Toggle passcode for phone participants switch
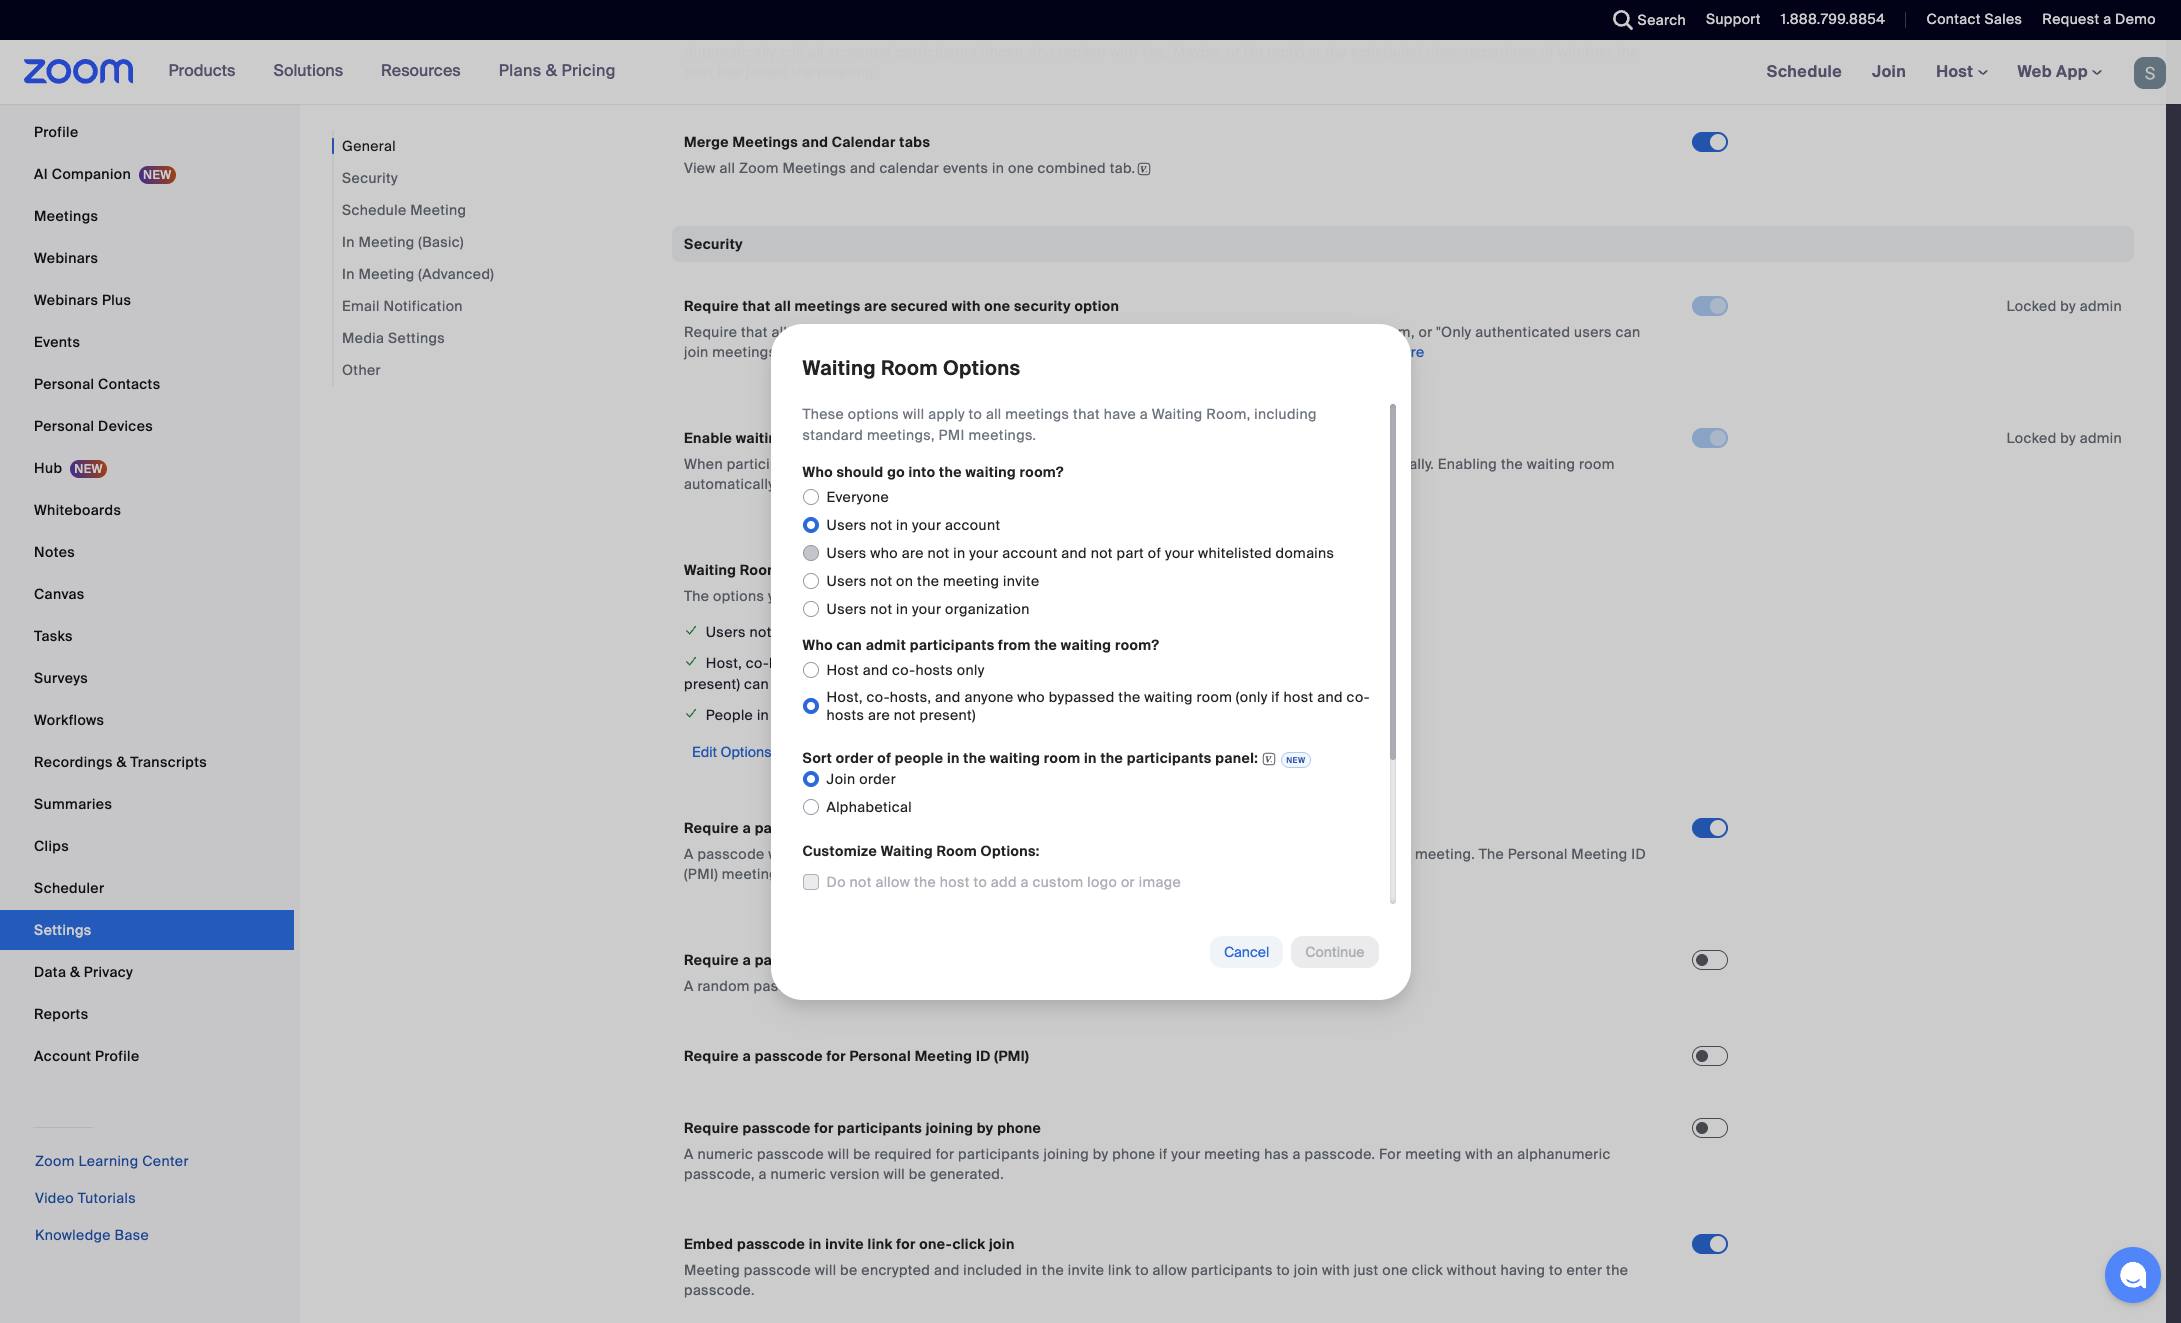Image resolution: width=2181 pixels, height=1323 pixels. (x=1709, y=1128)
